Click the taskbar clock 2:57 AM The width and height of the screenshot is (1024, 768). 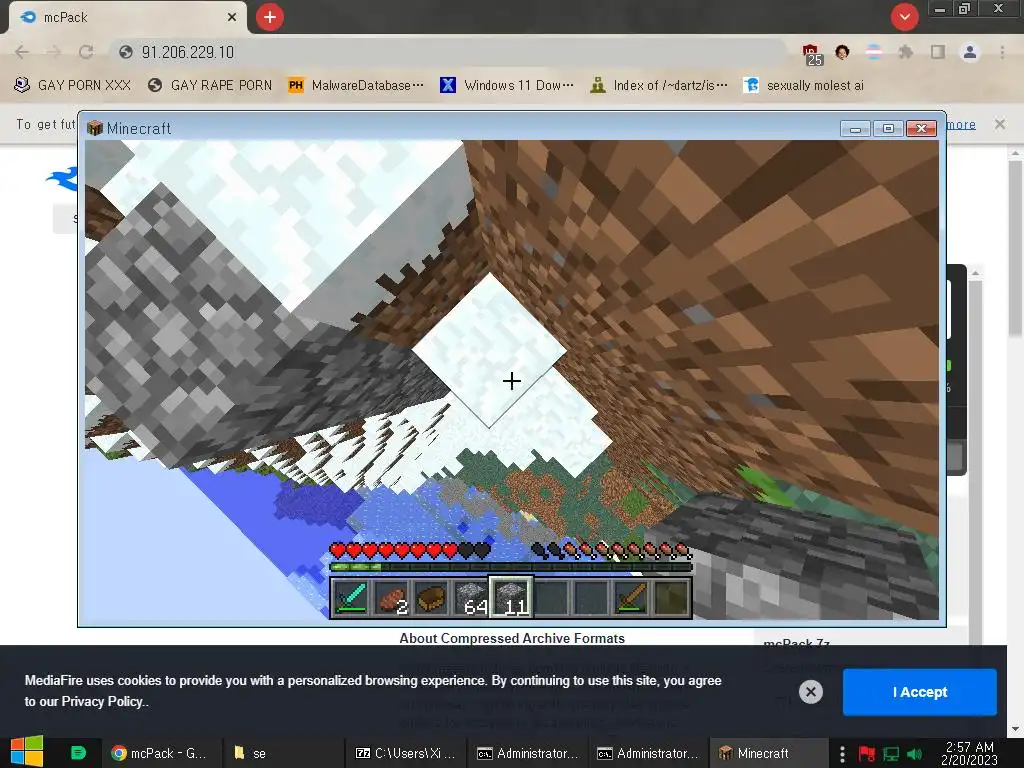coord(969,753)
